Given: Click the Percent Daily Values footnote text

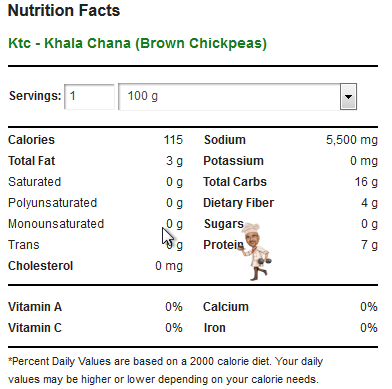Looking at the screenshot, I should (x=165, y=370).
